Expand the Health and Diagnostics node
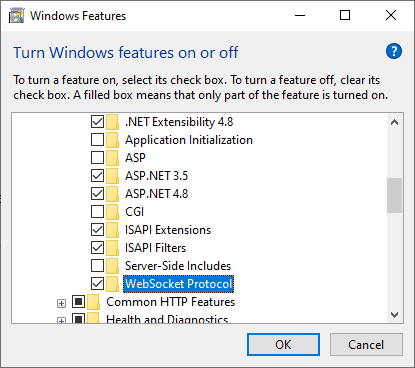The image size is (415, 368). tap(61, 320)
